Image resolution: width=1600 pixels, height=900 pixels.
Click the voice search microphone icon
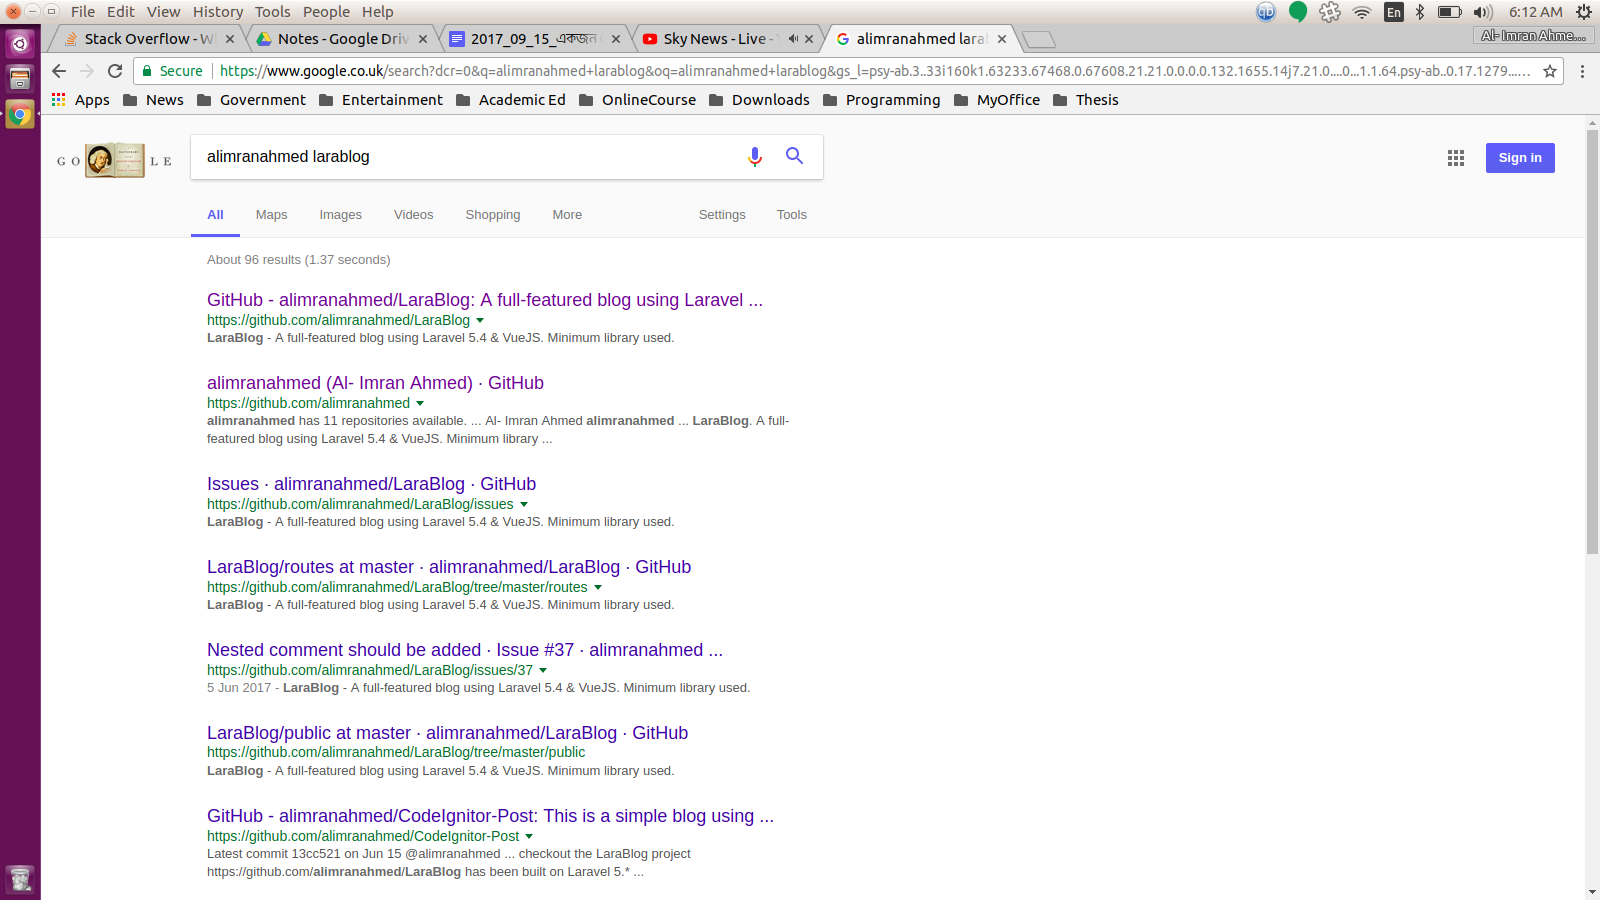[755, 157]
